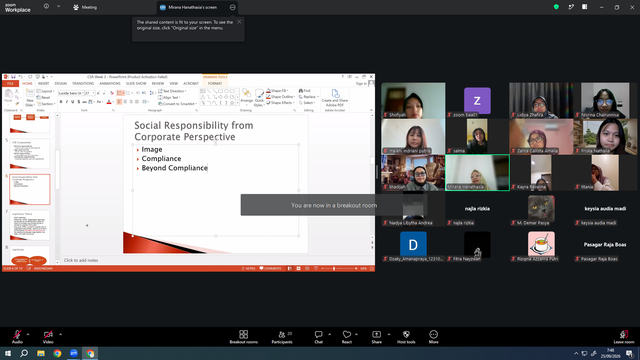Viewport: 640px width, 360px height.
Task: Click Find in Editing group
Action: tap(305, 91)
